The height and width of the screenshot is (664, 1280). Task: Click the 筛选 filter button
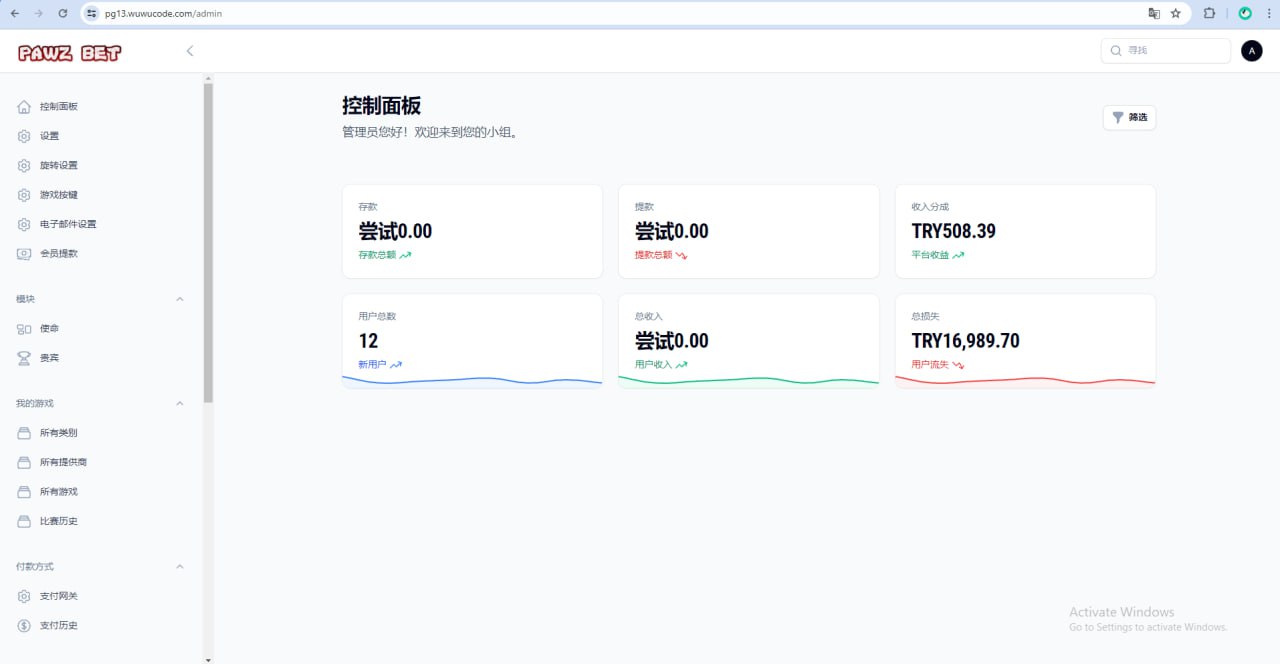[1129, 118]
